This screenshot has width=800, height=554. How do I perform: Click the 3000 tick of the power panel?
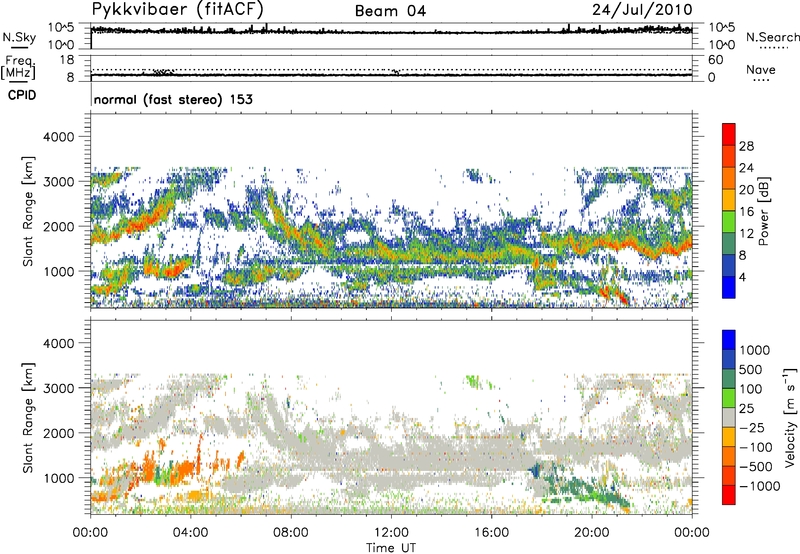click(58, 182)
